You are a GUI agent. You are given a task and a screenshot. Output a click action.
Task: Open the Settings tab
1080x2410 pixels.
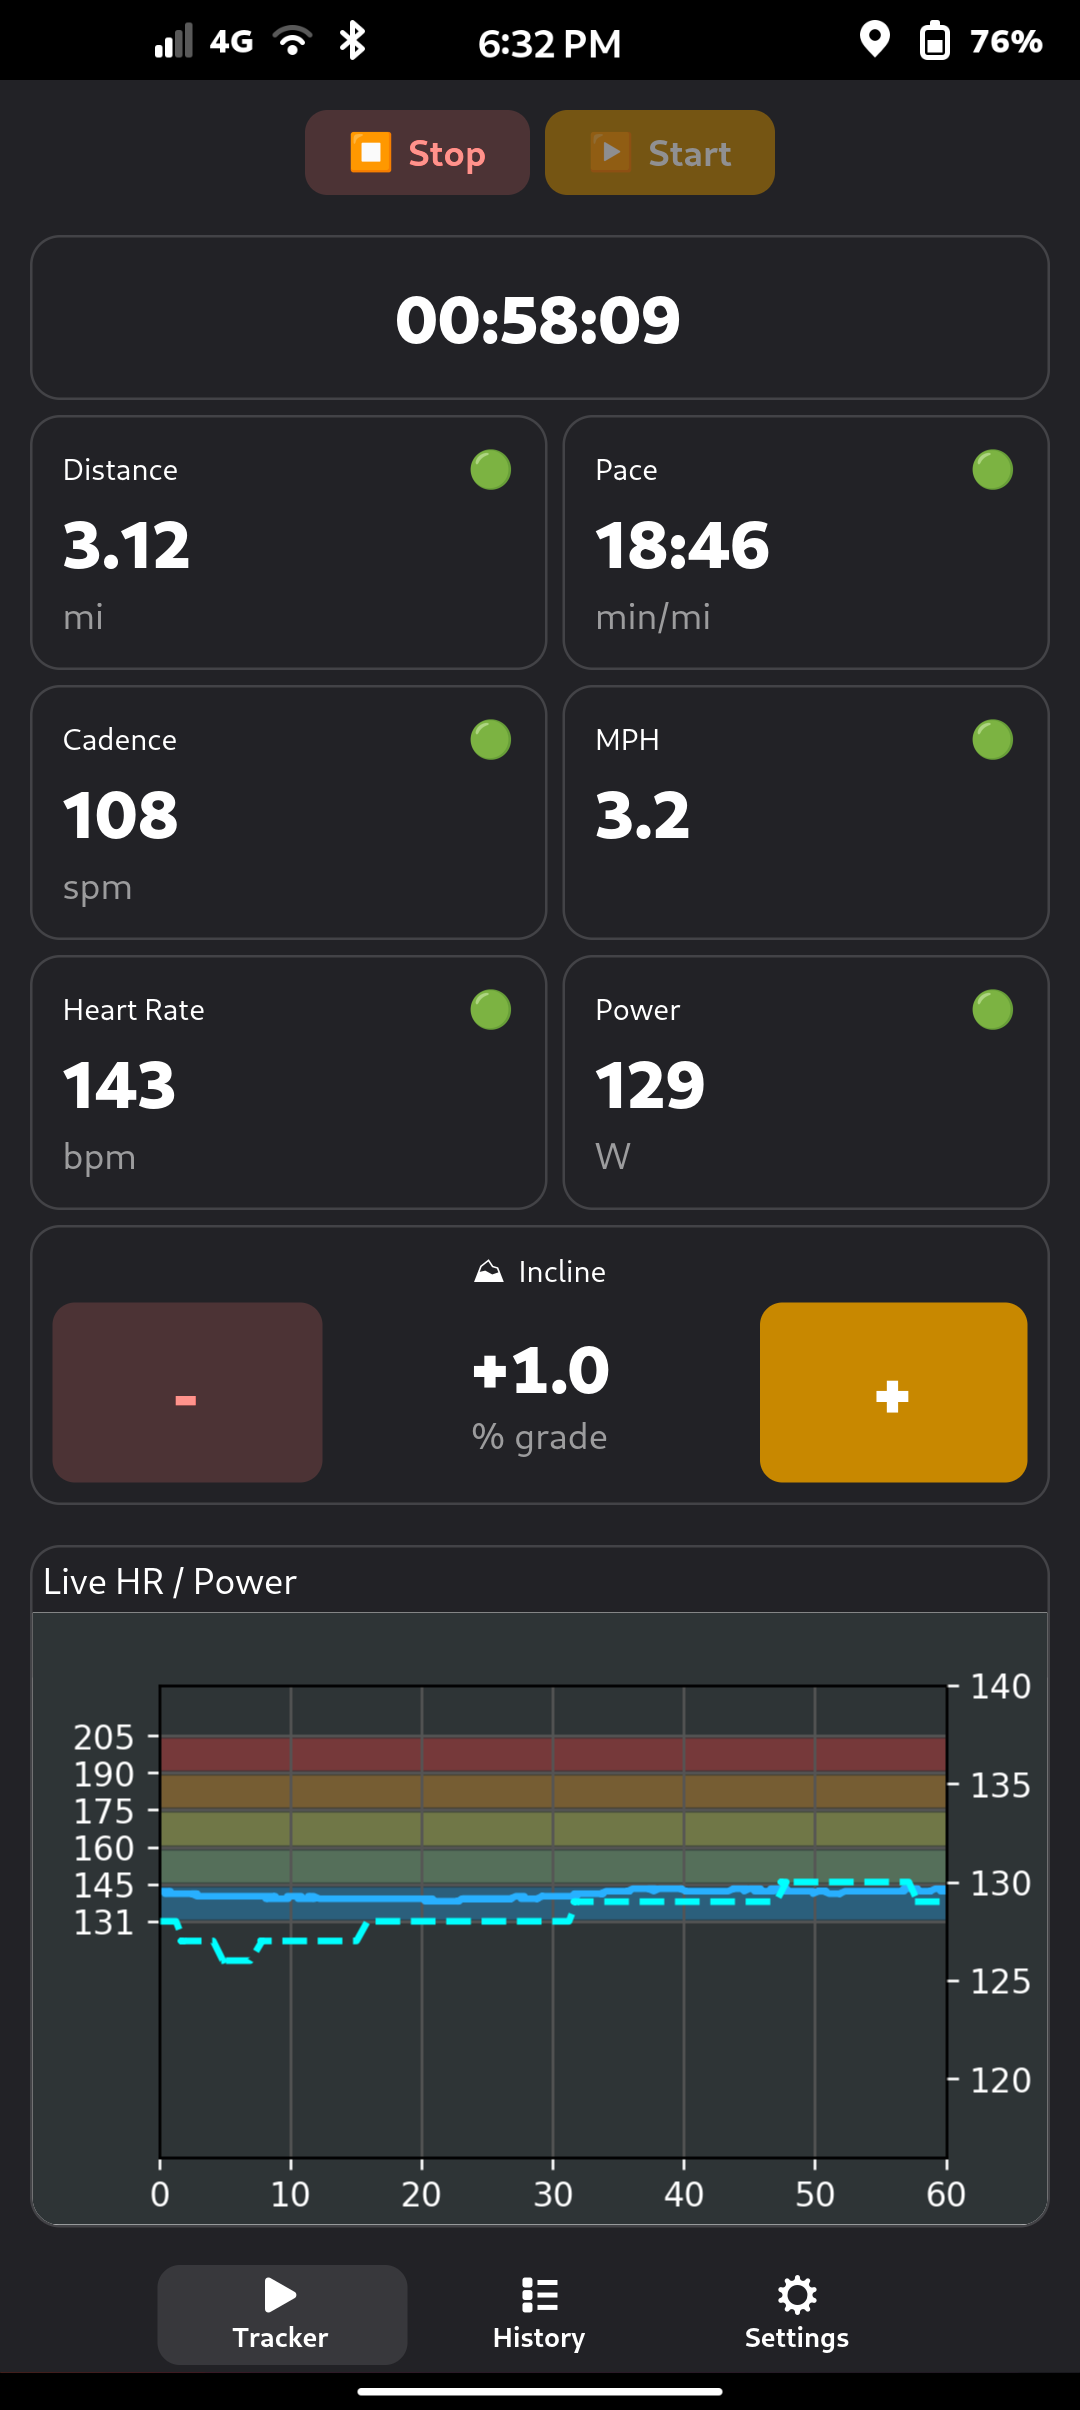click(797, 2315)
